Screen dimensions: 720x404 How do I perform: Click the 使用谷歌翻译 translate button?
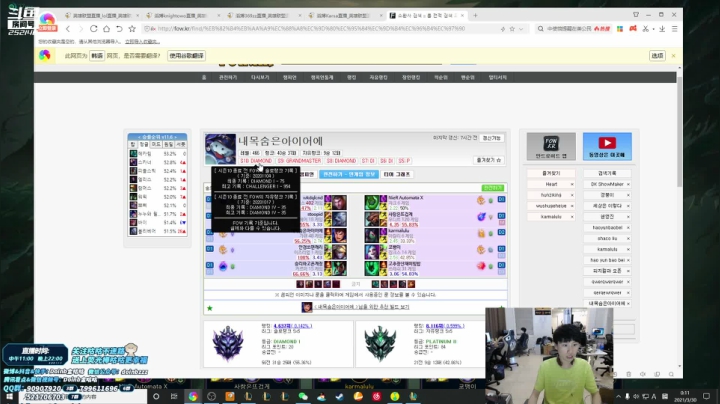[186, 56]
